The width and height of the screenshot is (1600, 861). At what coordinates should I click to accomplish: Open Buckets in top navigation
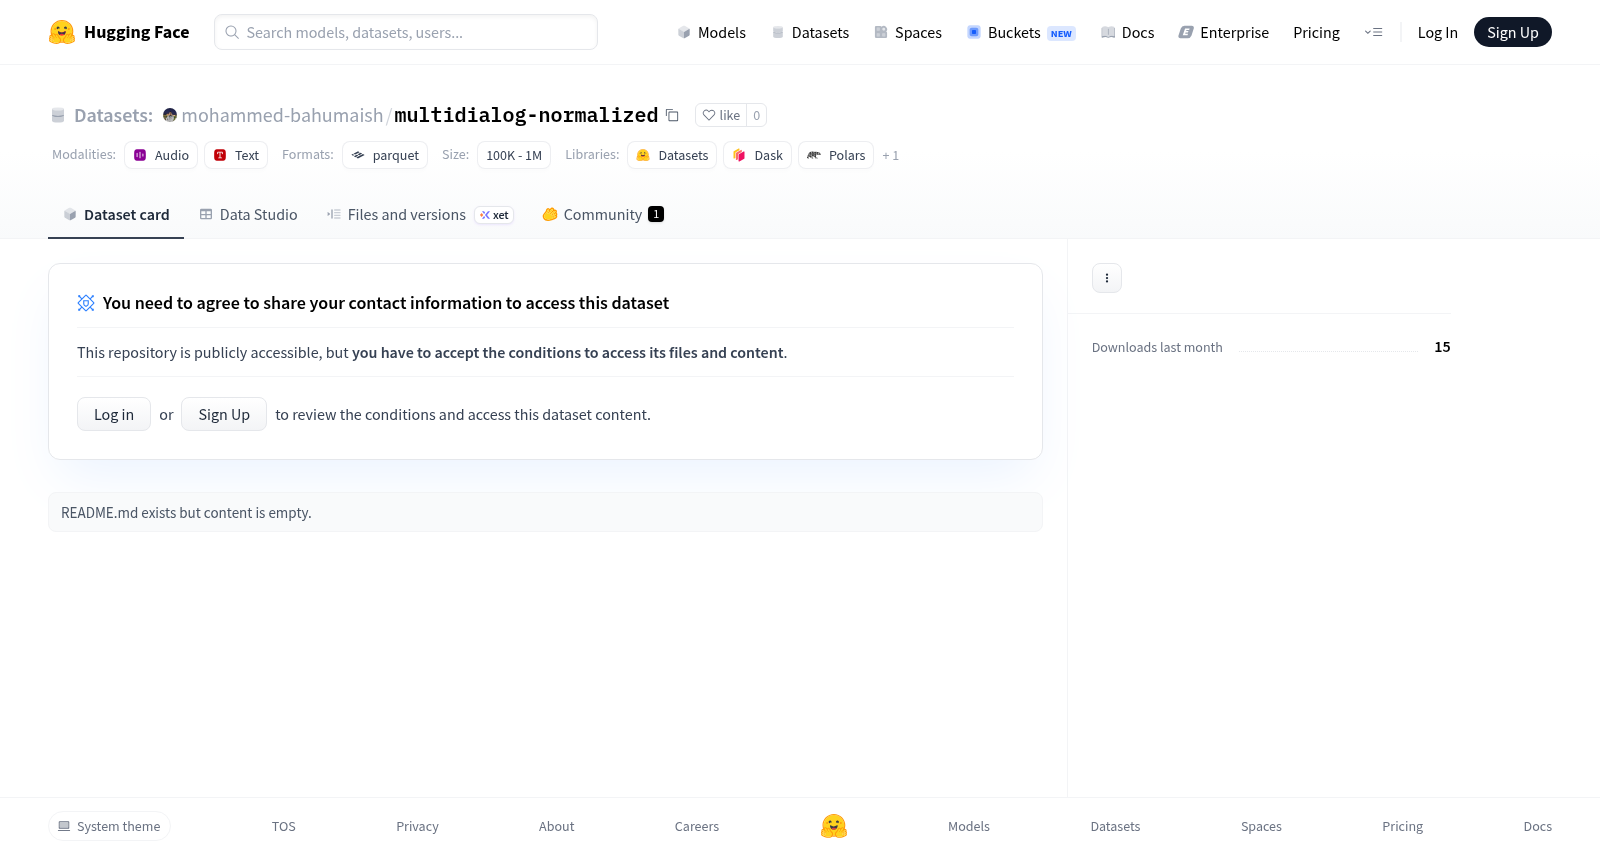pyautogui.click(x=1021, y=33)
